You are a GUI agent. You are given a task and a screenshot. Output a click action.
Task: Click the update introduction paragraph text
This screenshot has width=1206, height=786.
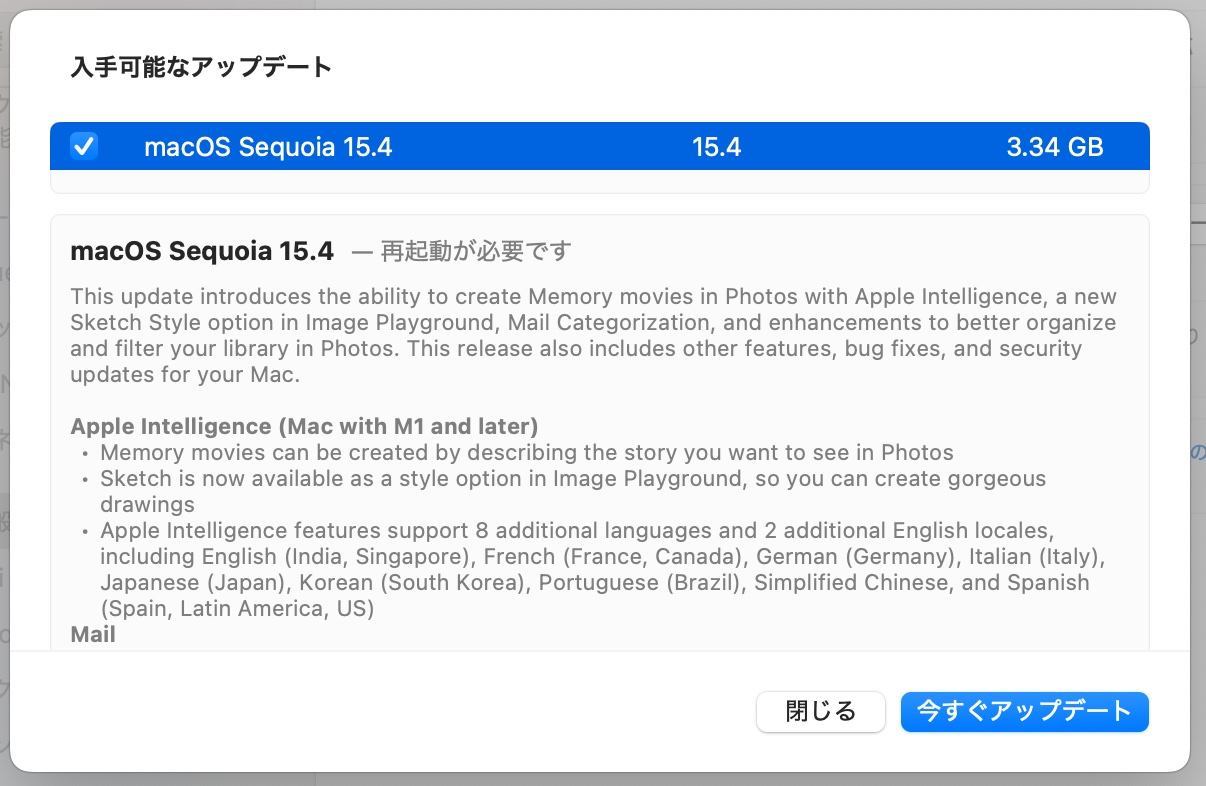point(593,336)
